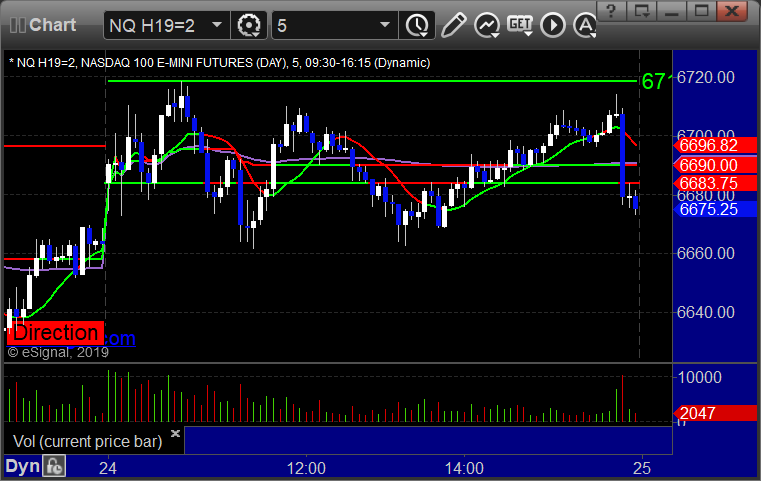Open the blue .com link

[x=119, y=338]
